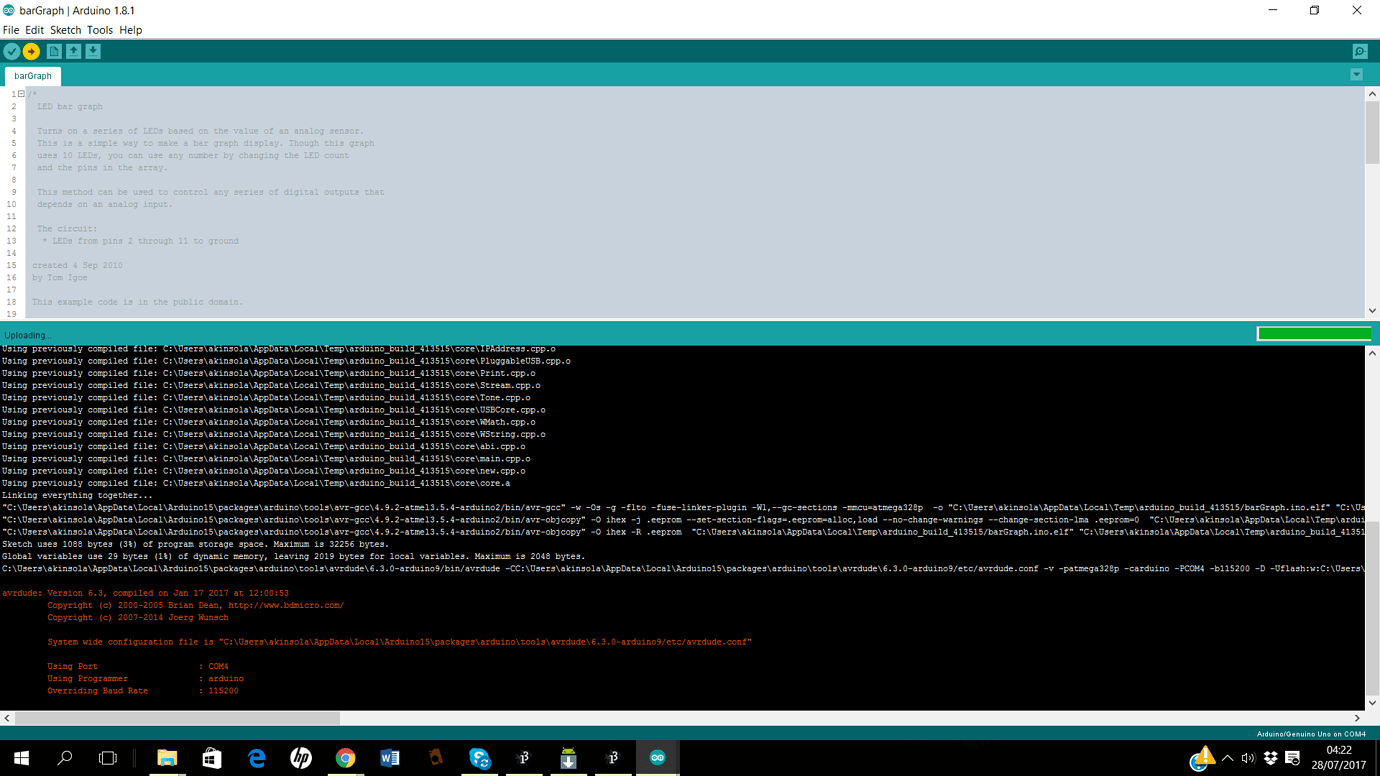Open File Explorer from the taskbar
The width and height of the screenshot is (1380, 776).
pyautogui.click(x=166, y=757)
